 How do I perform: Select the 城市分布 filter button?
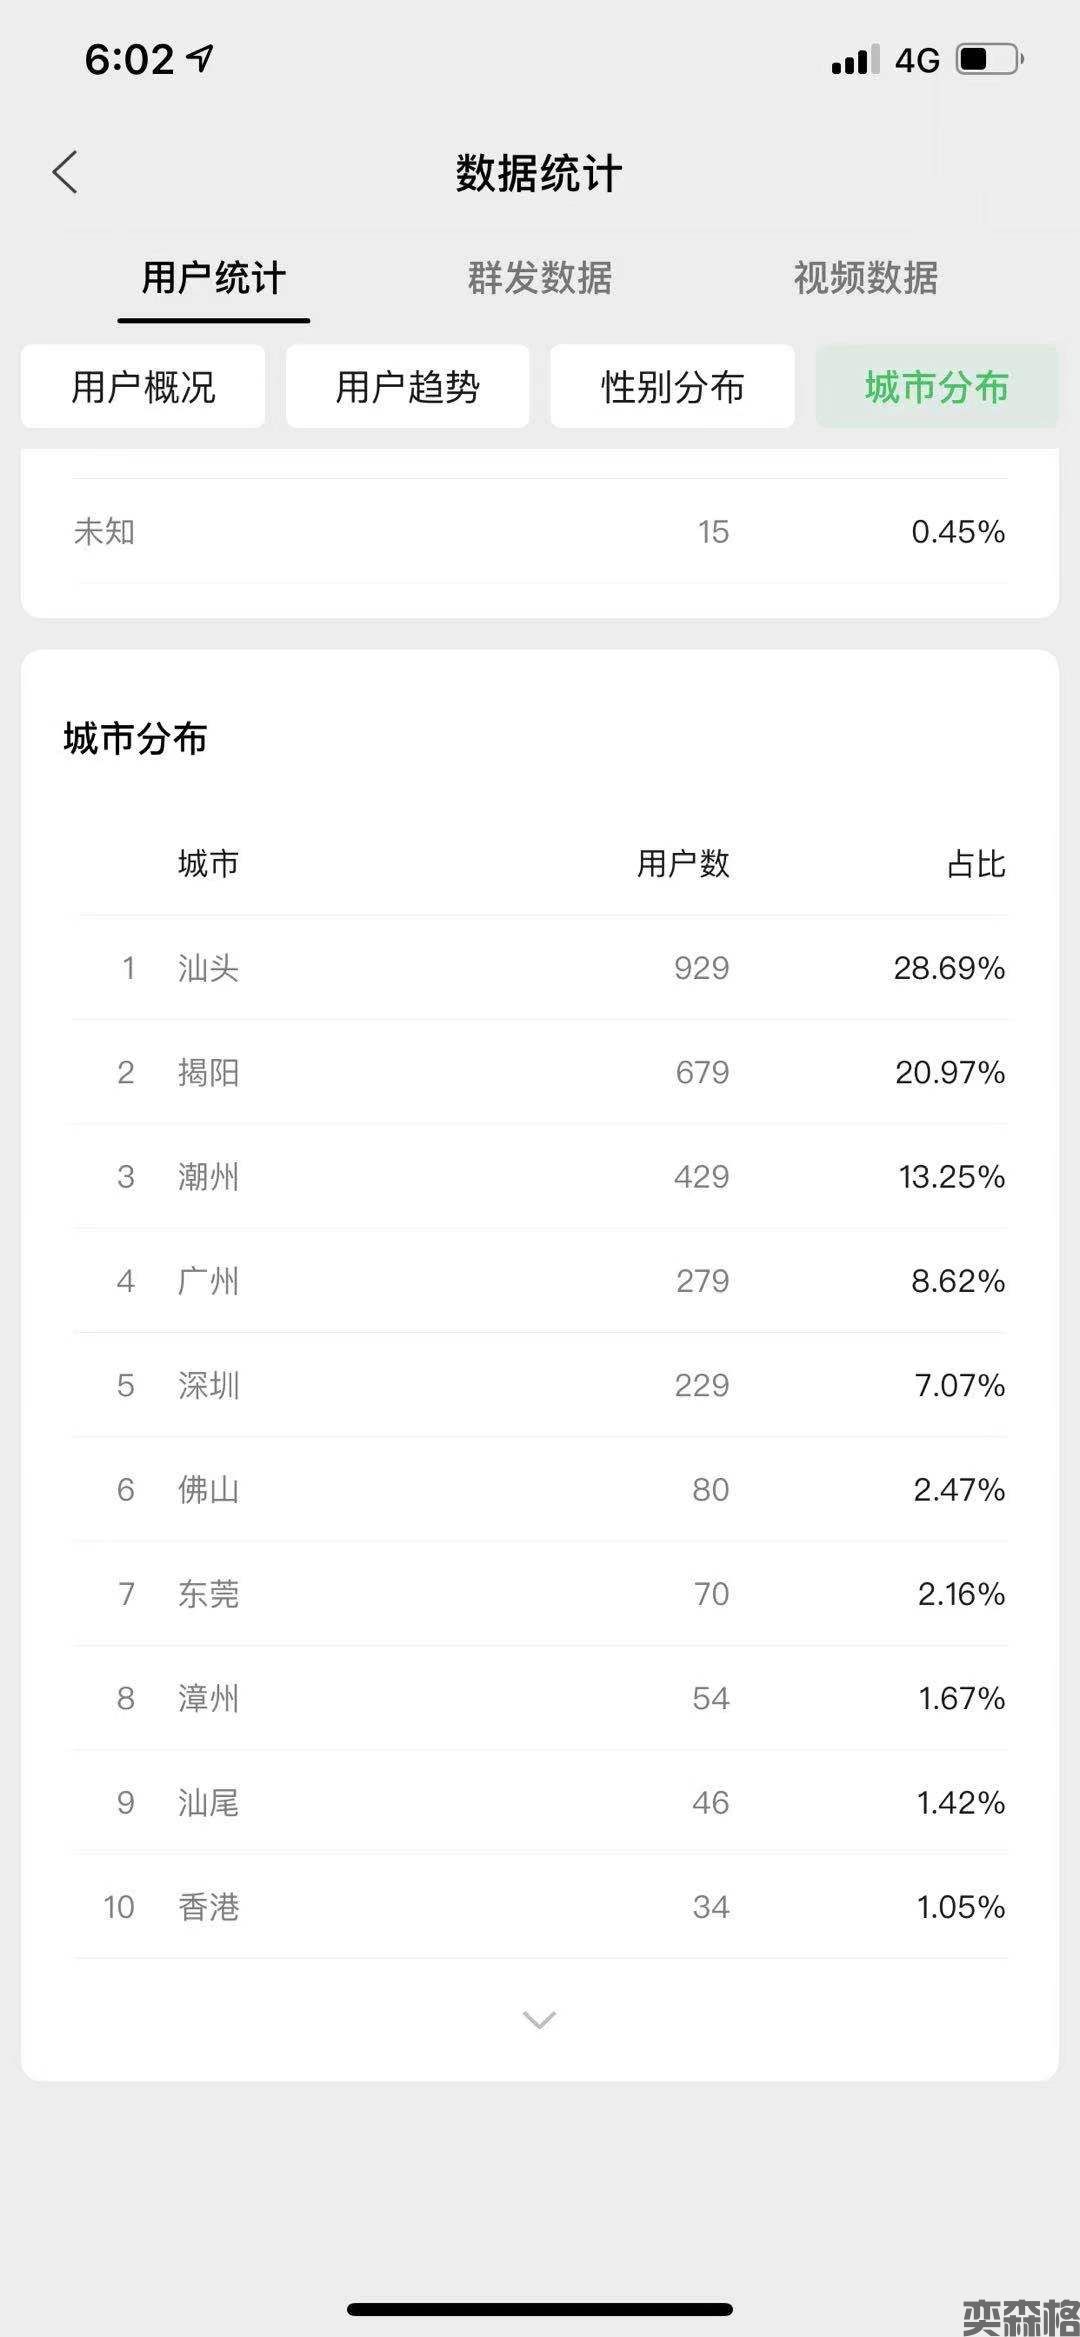pos(936,387)
